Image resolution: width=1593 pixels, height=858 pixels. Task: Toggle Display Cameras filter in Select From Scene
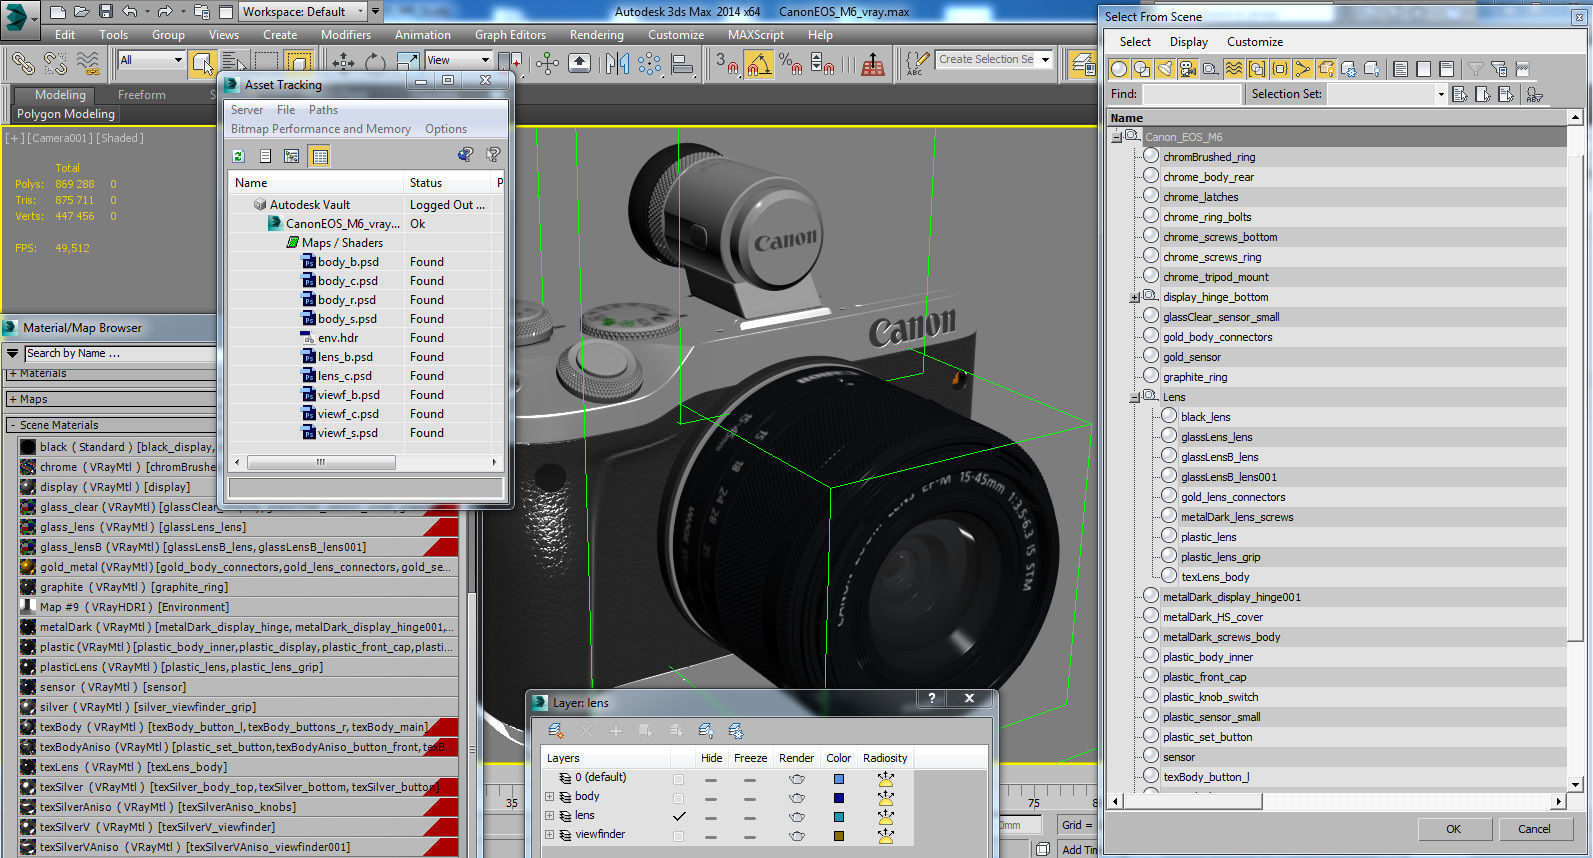pos(1188,69)
